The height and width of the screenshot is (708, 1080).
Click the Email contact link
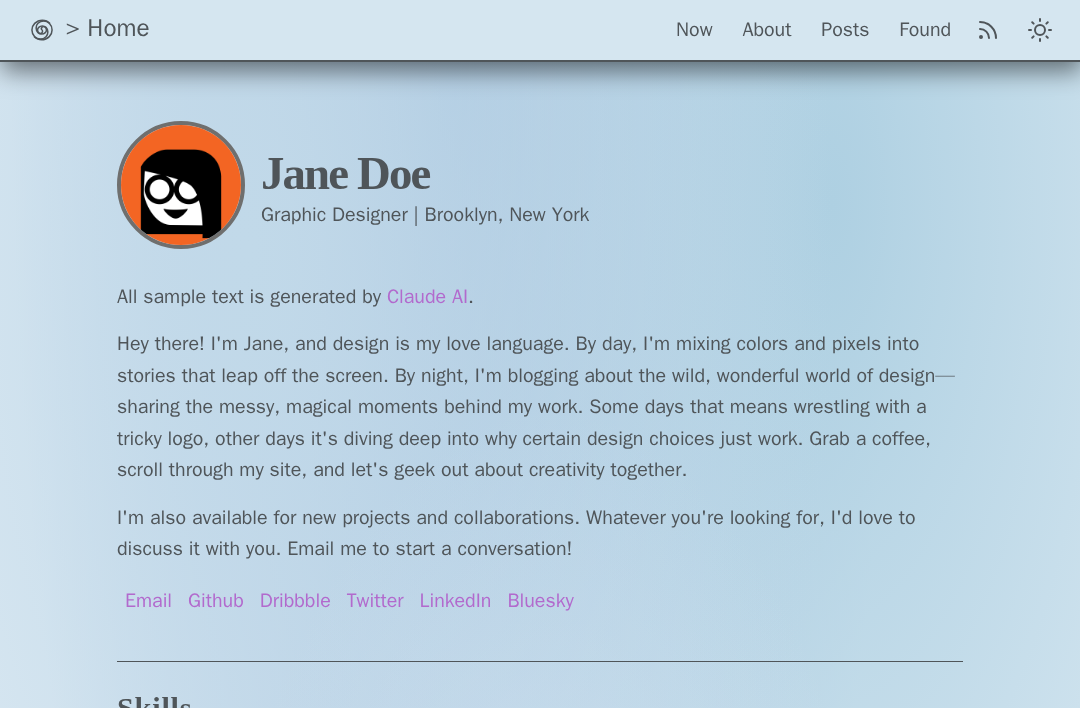(x=148, y=601)
